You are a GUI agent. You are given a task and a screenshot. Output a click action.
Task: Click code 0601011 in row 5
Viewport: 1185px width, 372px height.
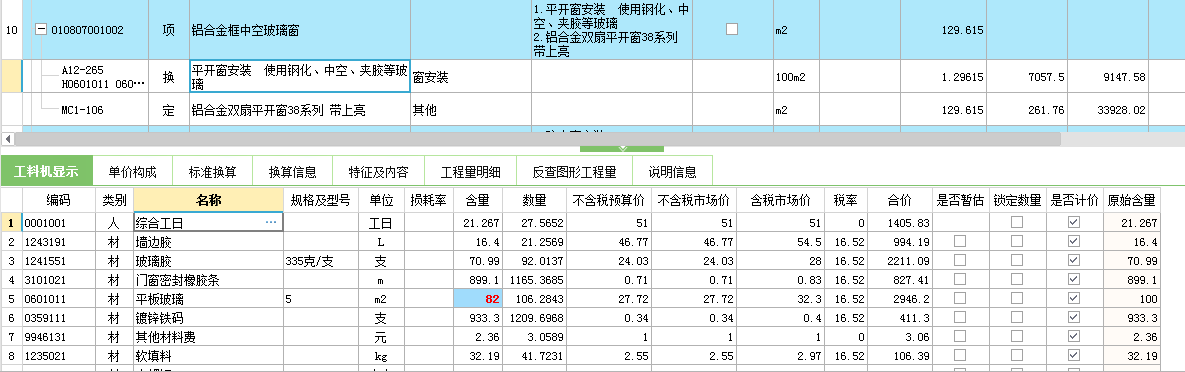pos(45,299)
